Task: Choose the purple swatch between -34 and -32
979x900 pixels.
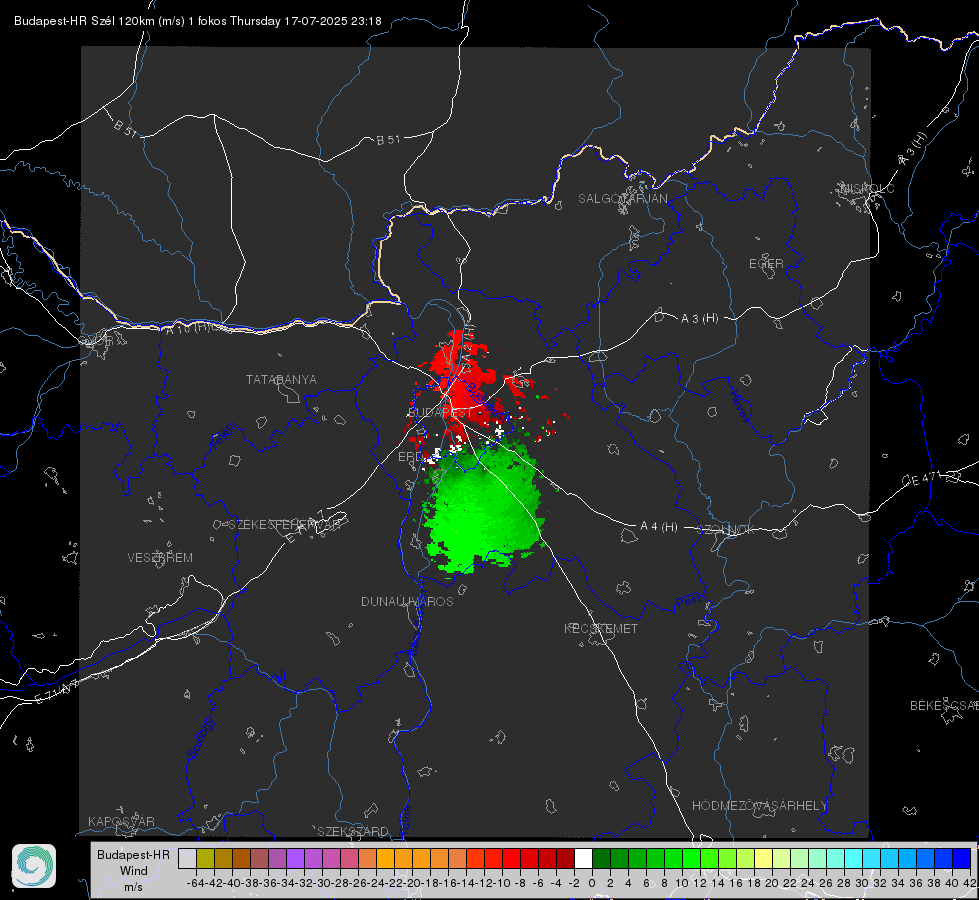Action: pos(295,858)
